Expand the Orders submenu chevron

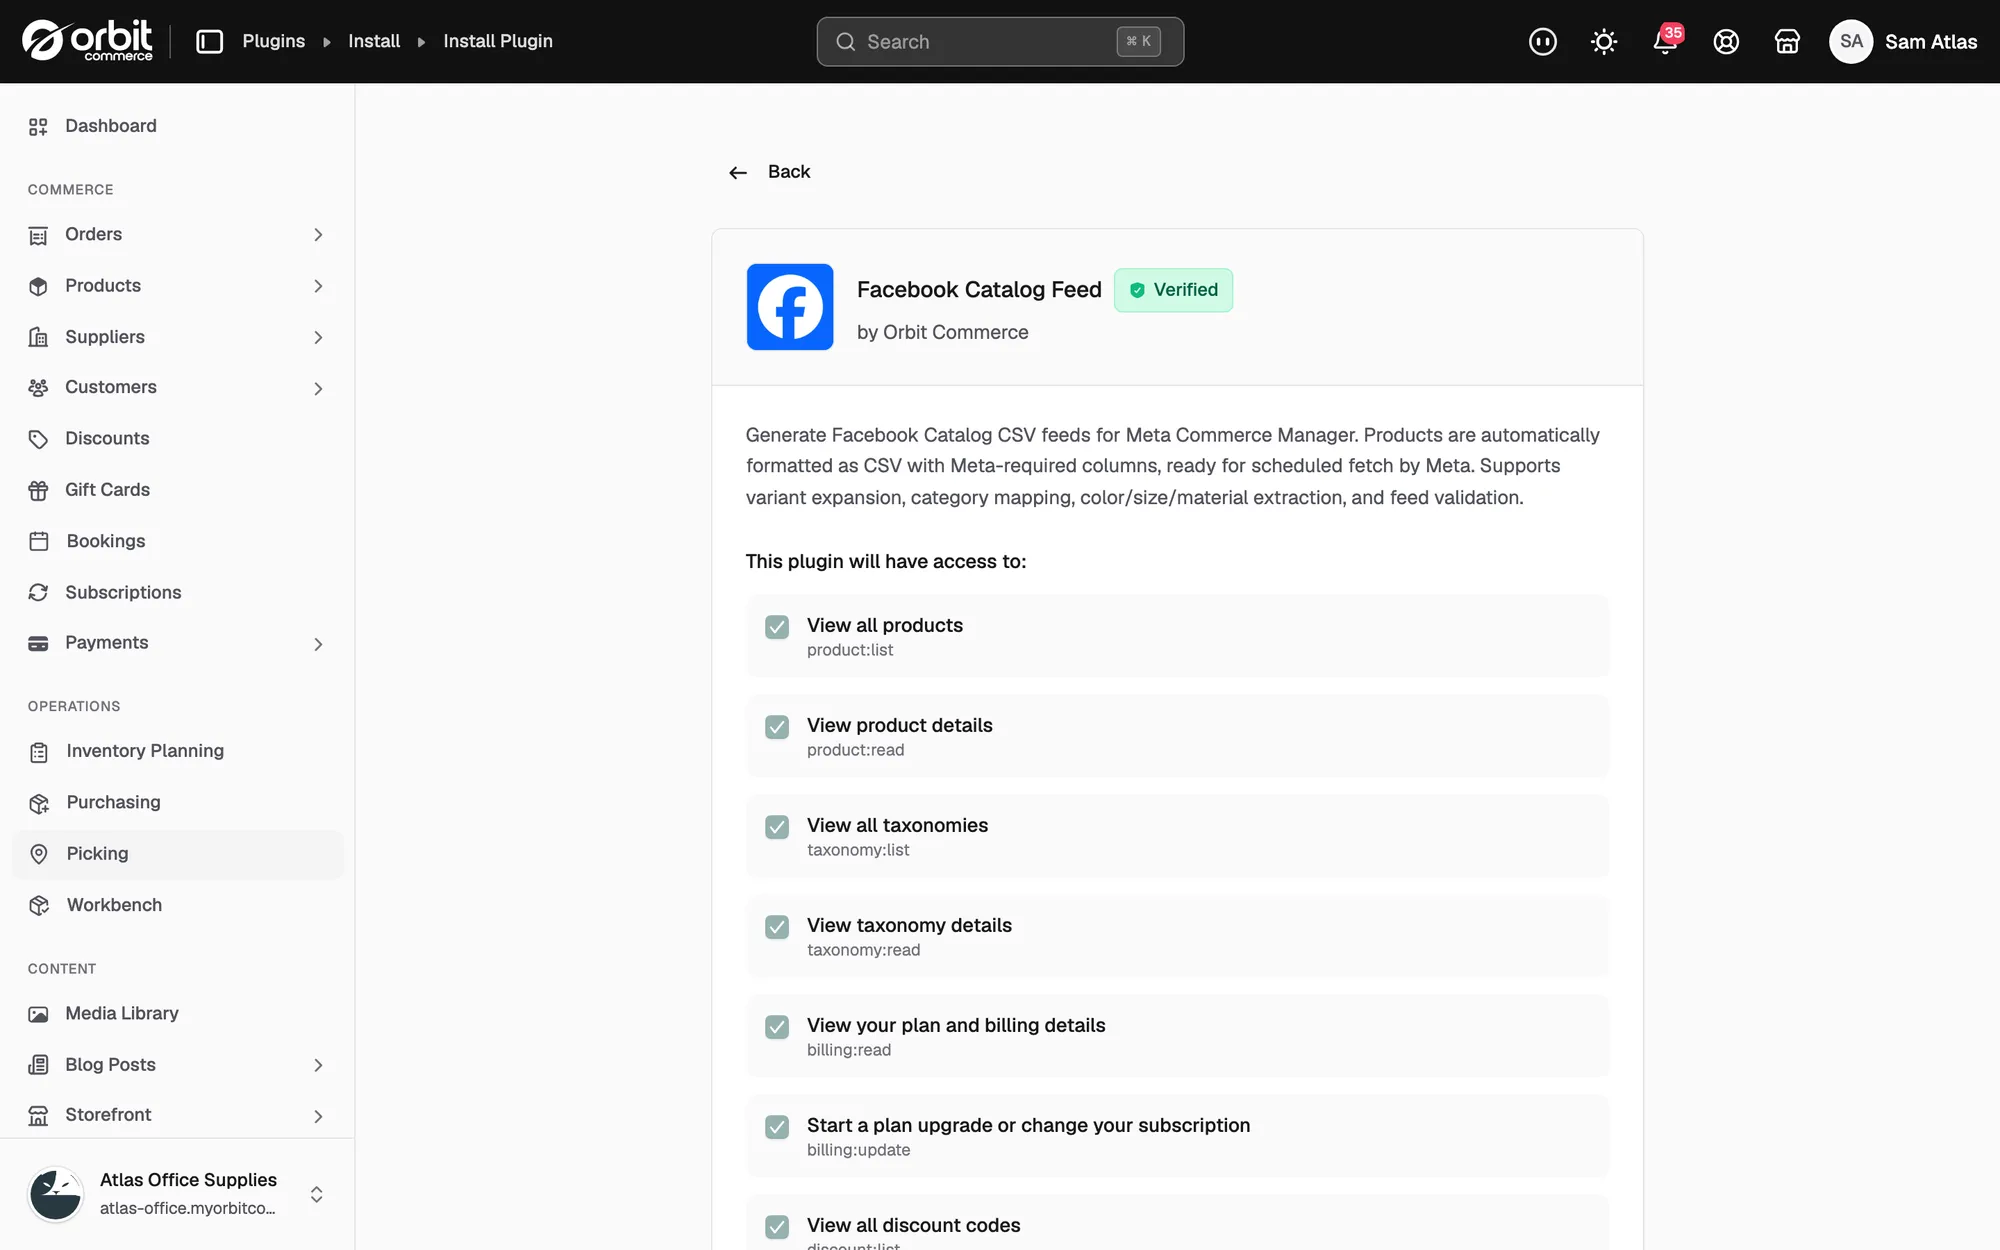(318, 235)
